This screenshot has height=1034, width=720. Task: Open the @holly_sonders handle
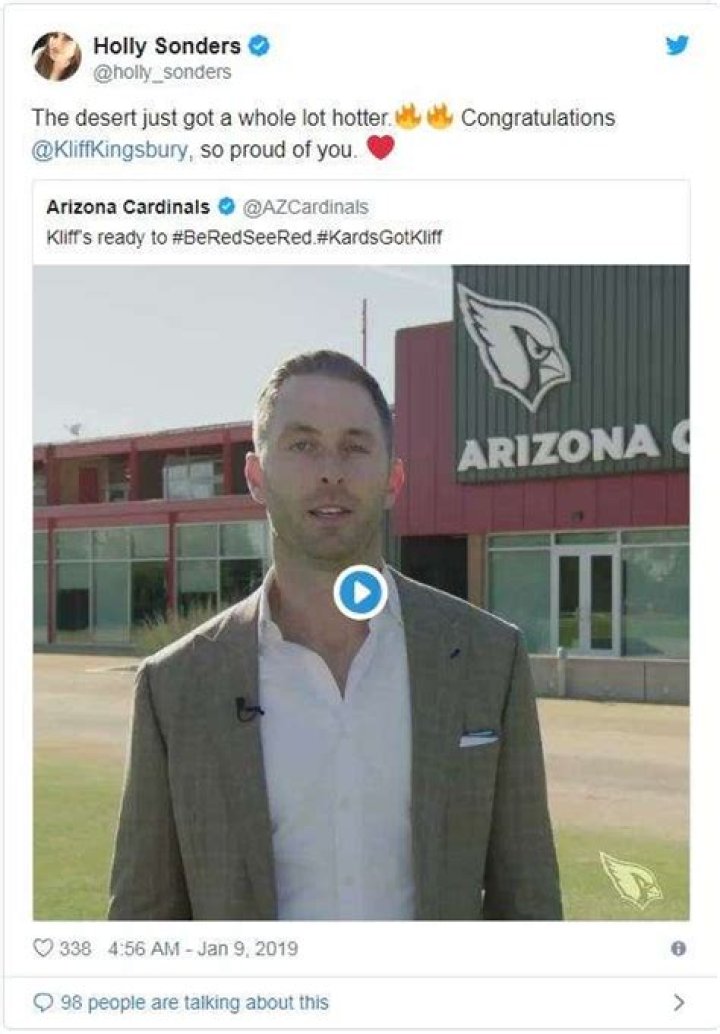coord(162,73)
